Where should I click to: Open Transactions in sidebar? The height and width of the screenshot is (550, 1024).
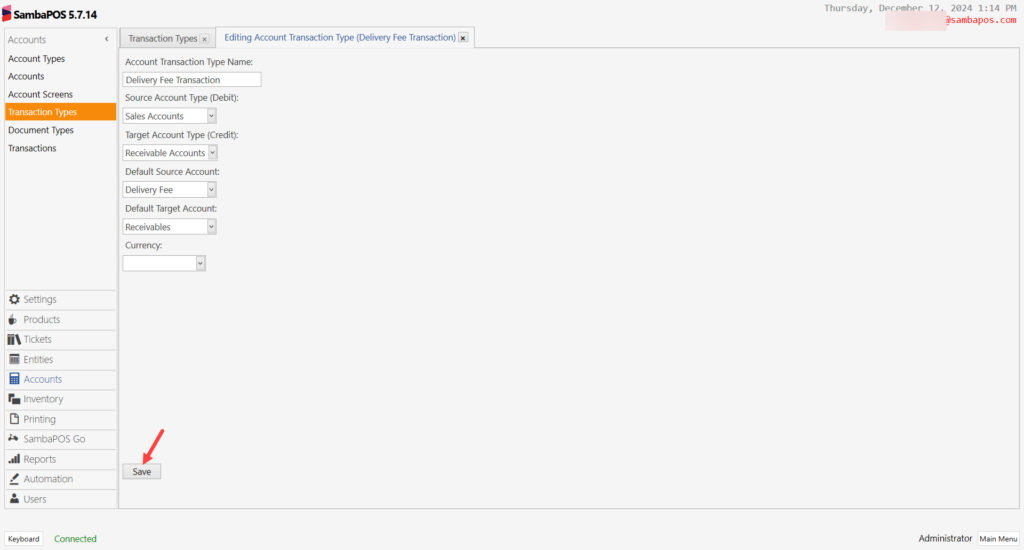(x=32, y=148)
